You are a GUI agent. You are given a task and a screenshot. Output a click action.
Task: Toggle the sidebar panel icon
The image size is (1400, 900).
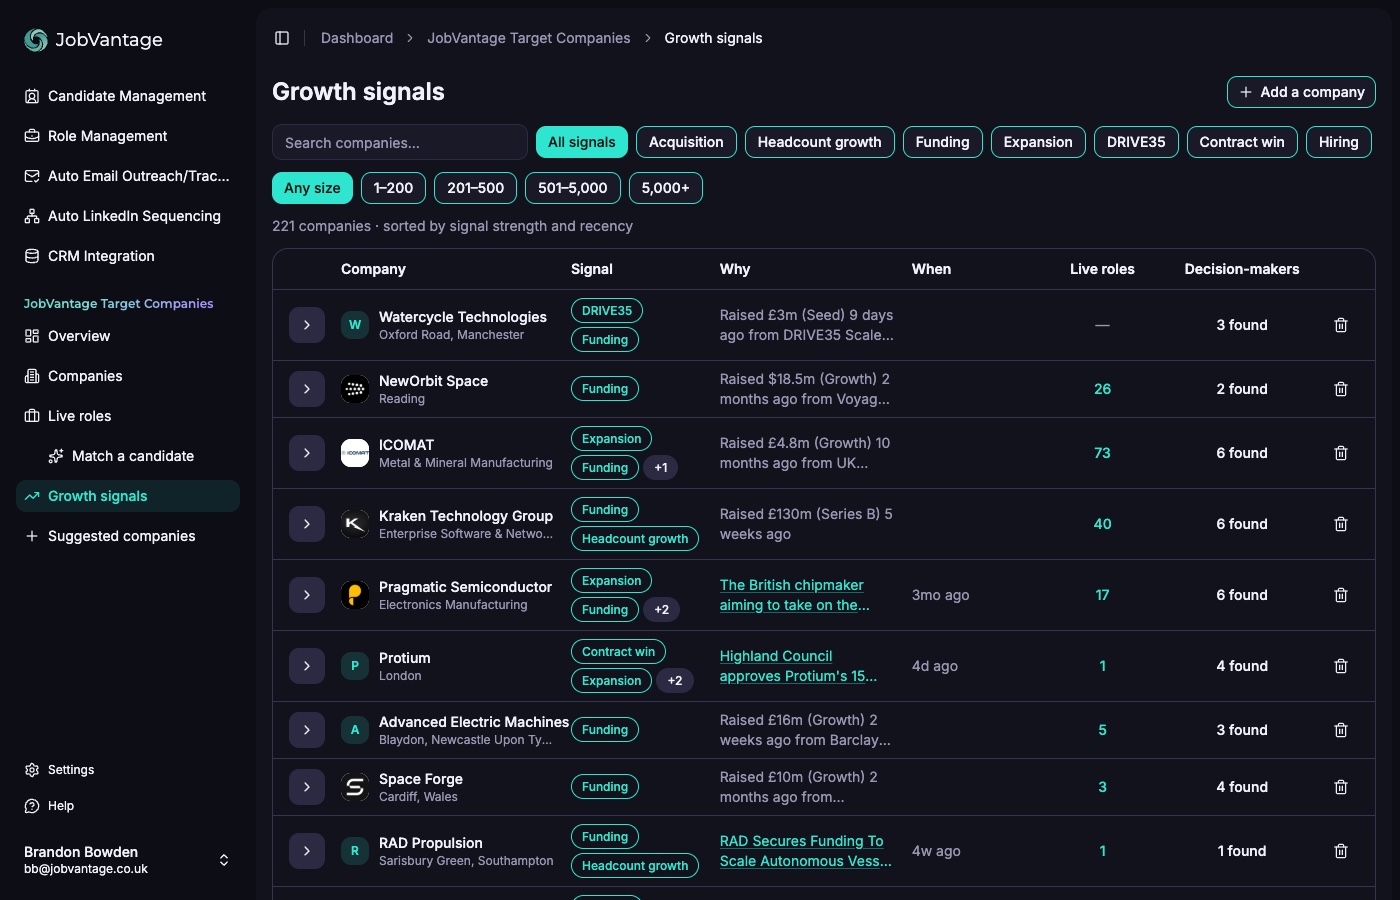(282, 38)
